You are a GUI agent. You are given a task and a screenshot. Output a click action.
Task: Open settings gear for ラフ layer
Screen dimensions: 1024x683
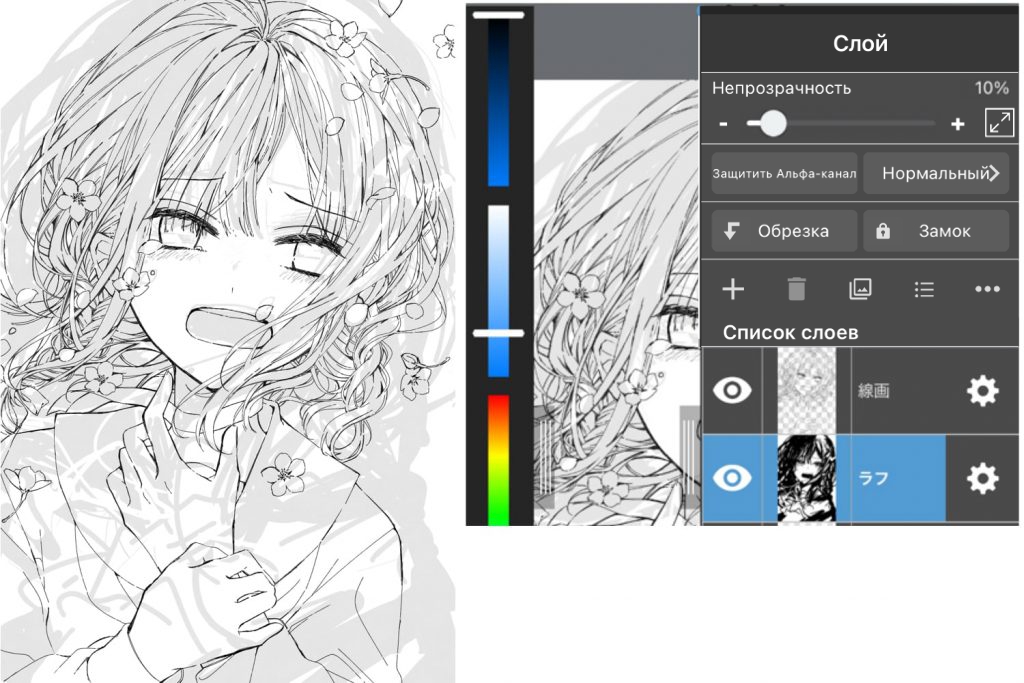coord(982,478)
